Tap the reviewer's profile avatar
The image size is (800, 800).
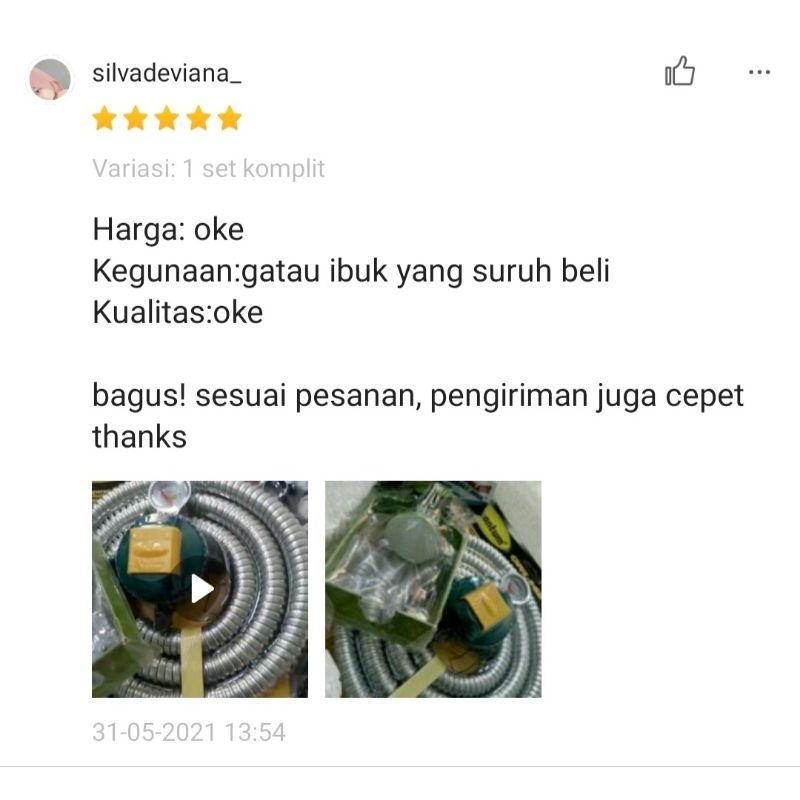tap(50, 78)
